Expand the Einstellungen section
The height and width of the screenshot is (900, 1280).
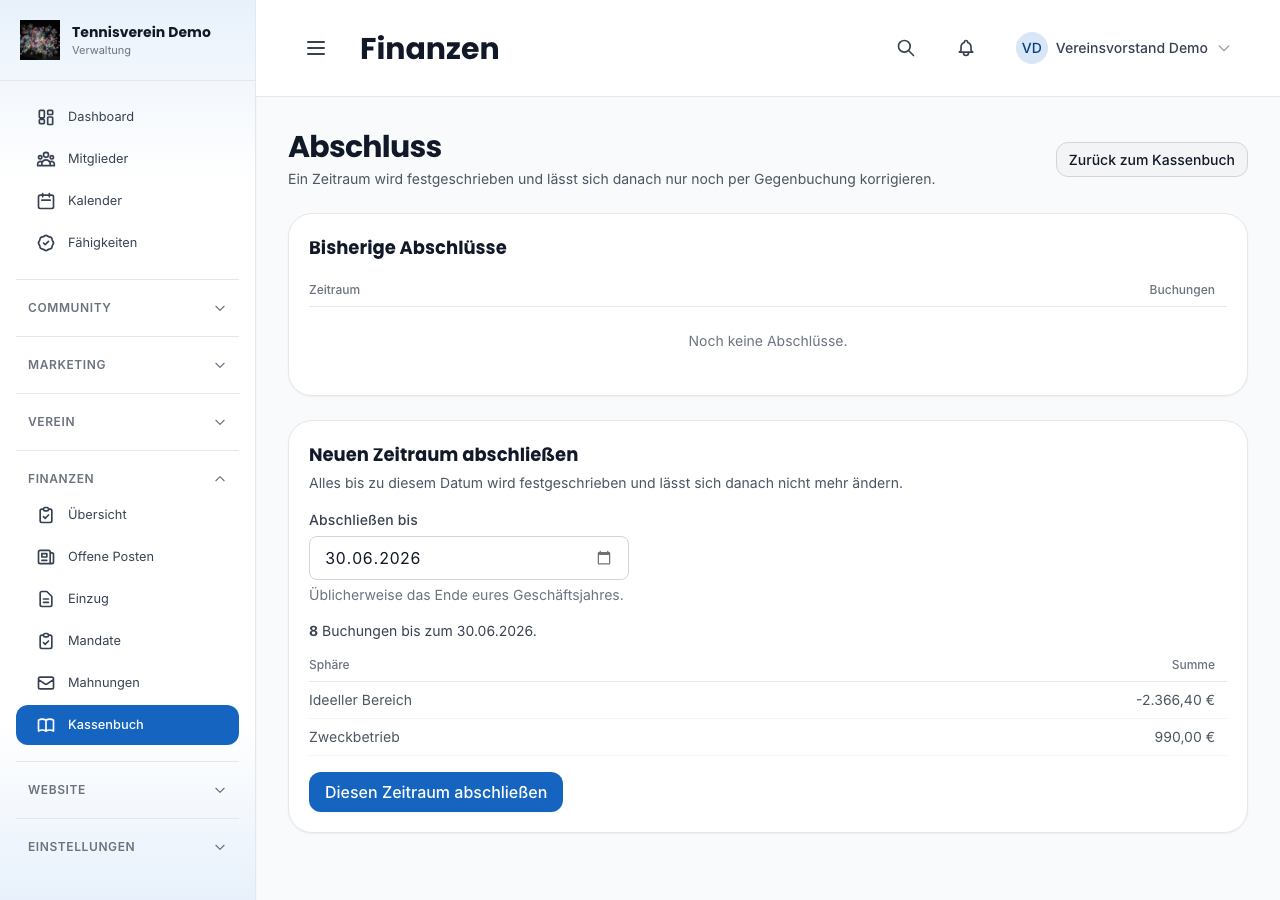point(127,847)
